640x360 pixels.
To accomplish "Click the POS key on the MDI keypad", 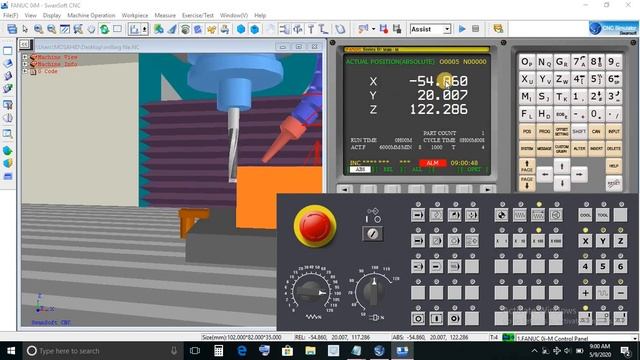I will [x=527, y=131].
